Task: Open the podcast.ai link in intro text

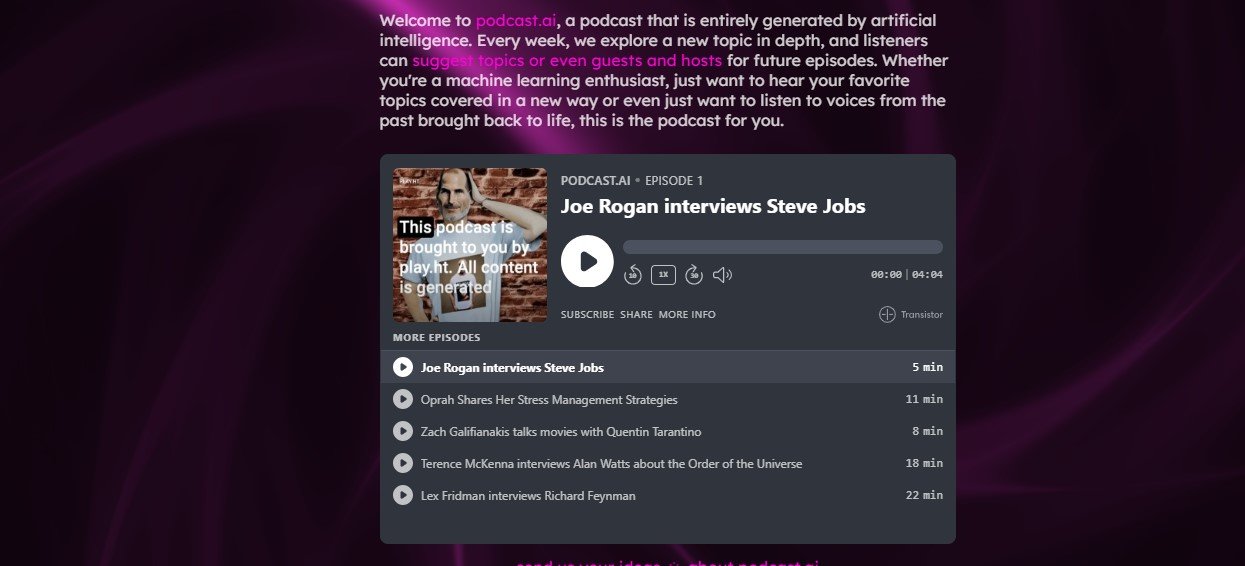Action: (x=516, y=21)
